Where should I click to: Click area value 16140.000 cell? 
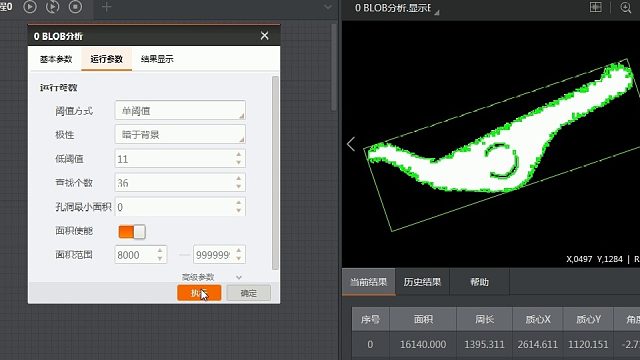point(423,344)
